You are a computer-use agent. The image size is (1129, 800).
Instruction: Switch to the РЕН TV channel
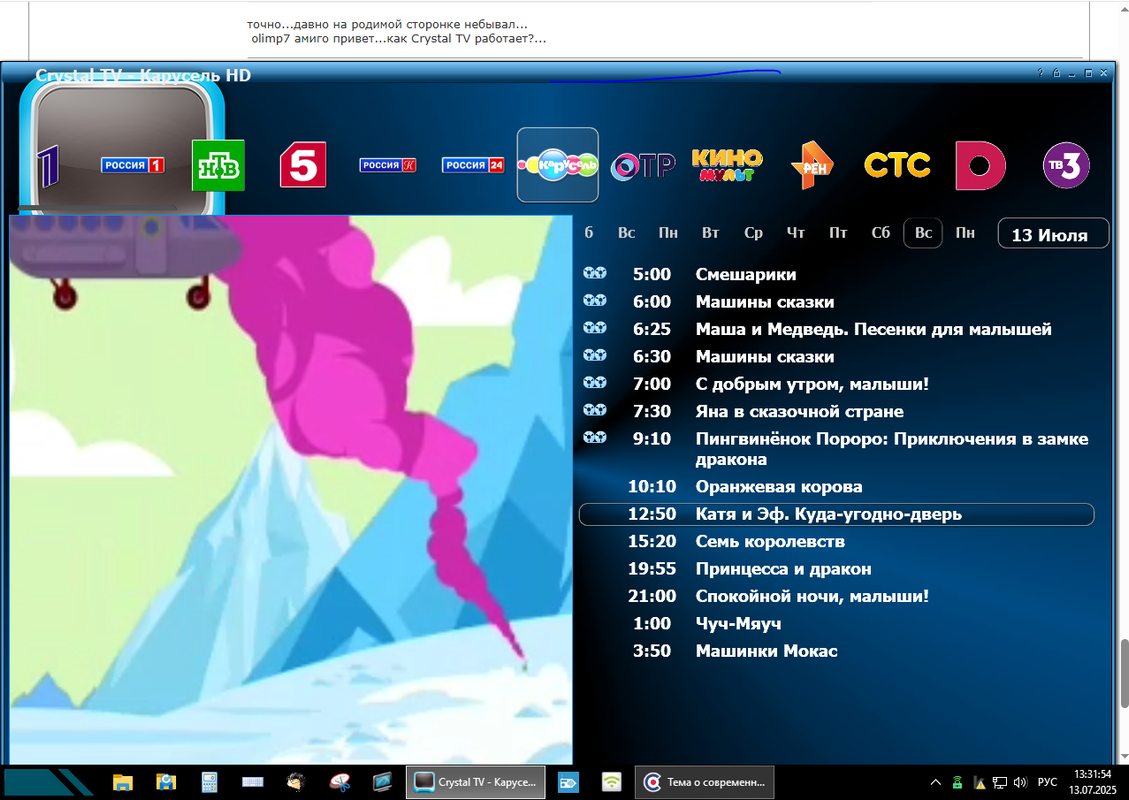[x=811, y=165]
